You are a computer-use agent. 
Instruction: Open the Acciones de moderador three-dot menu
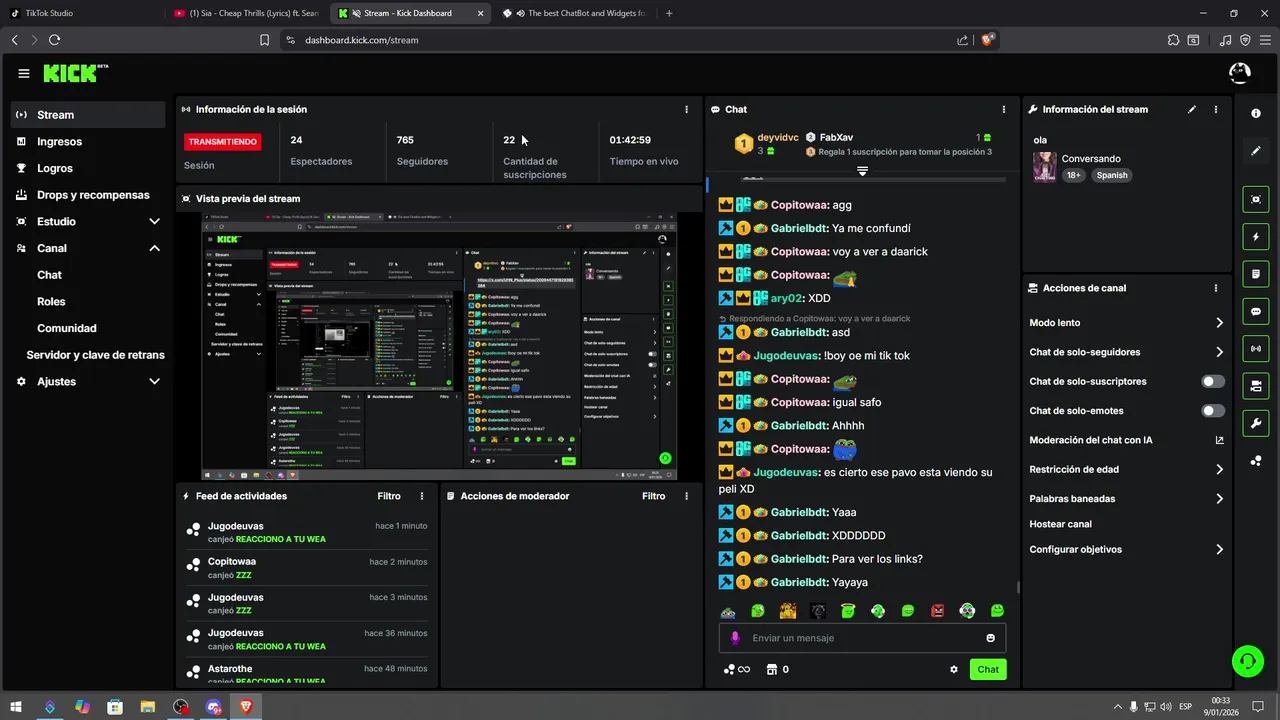click(686, 496)
